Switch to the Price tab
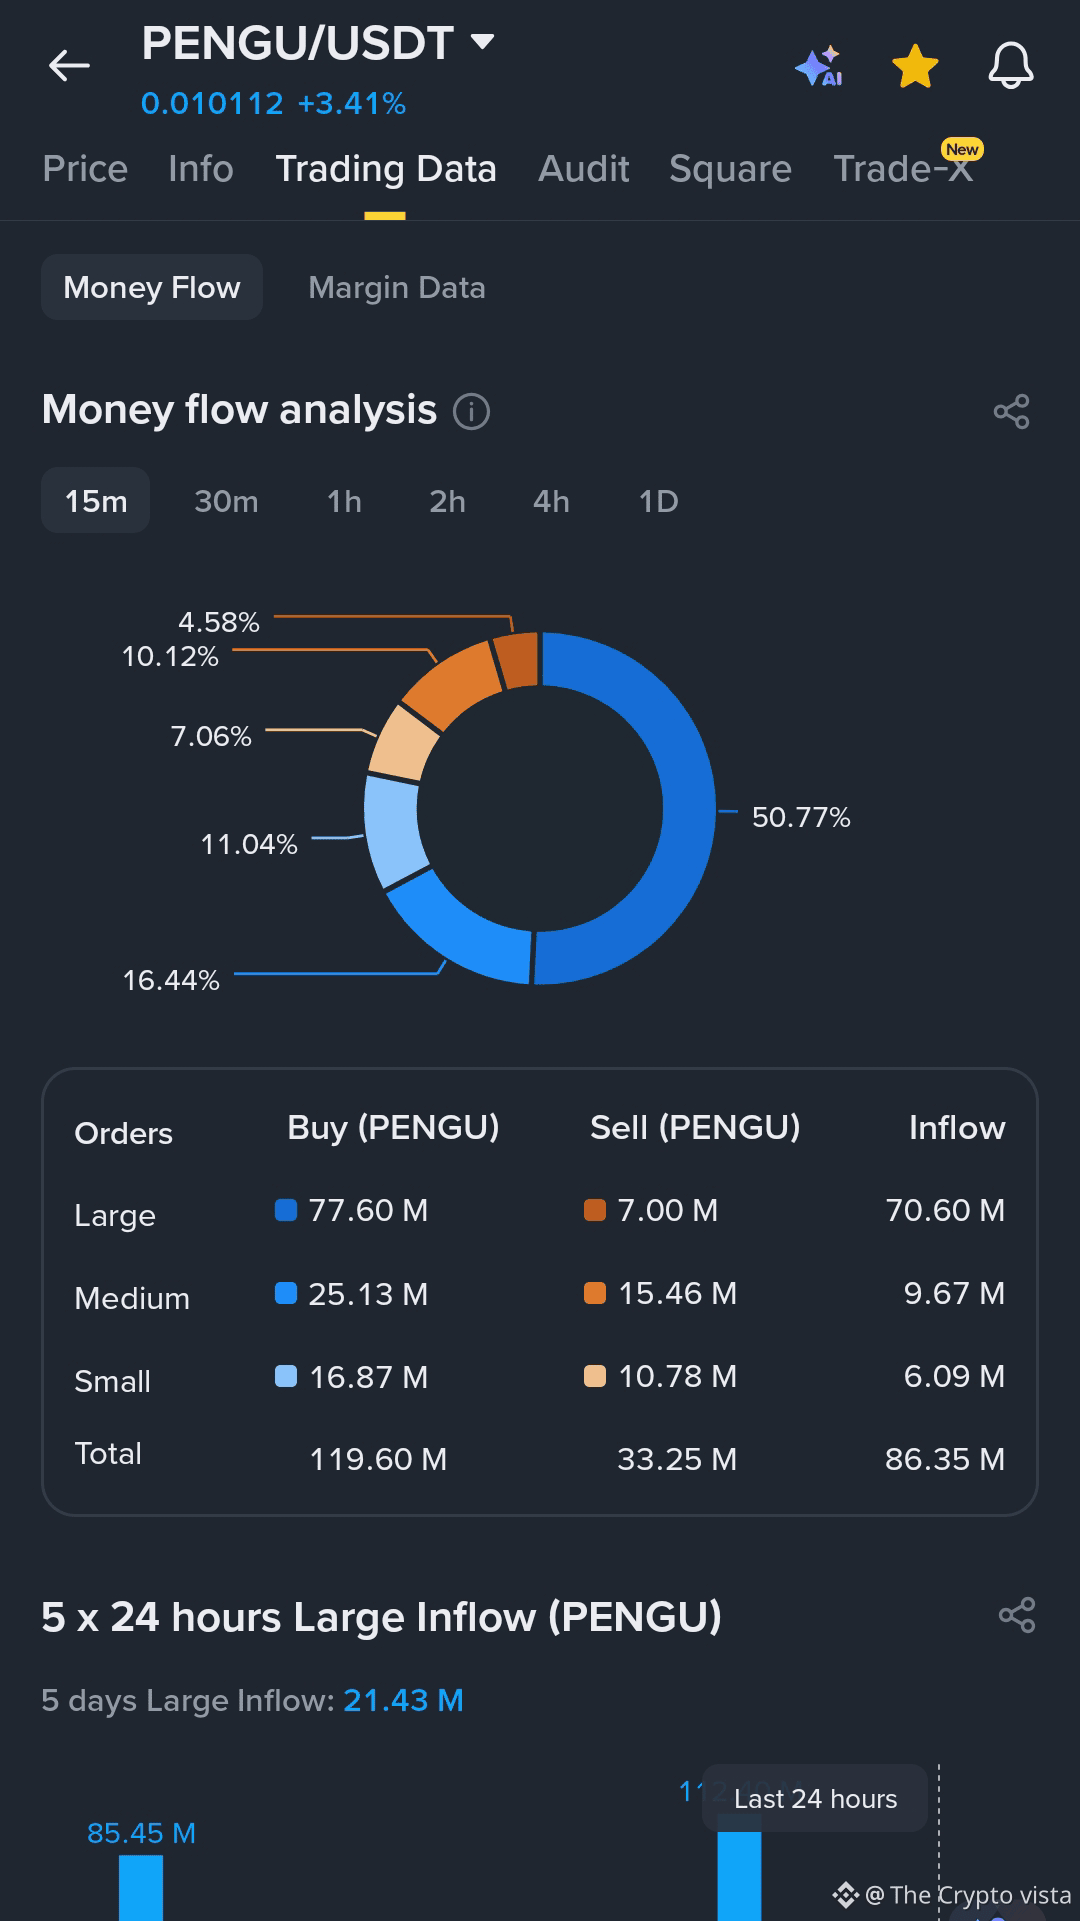The height and width of the screenshot is (1921, 1080). (85, 168)
